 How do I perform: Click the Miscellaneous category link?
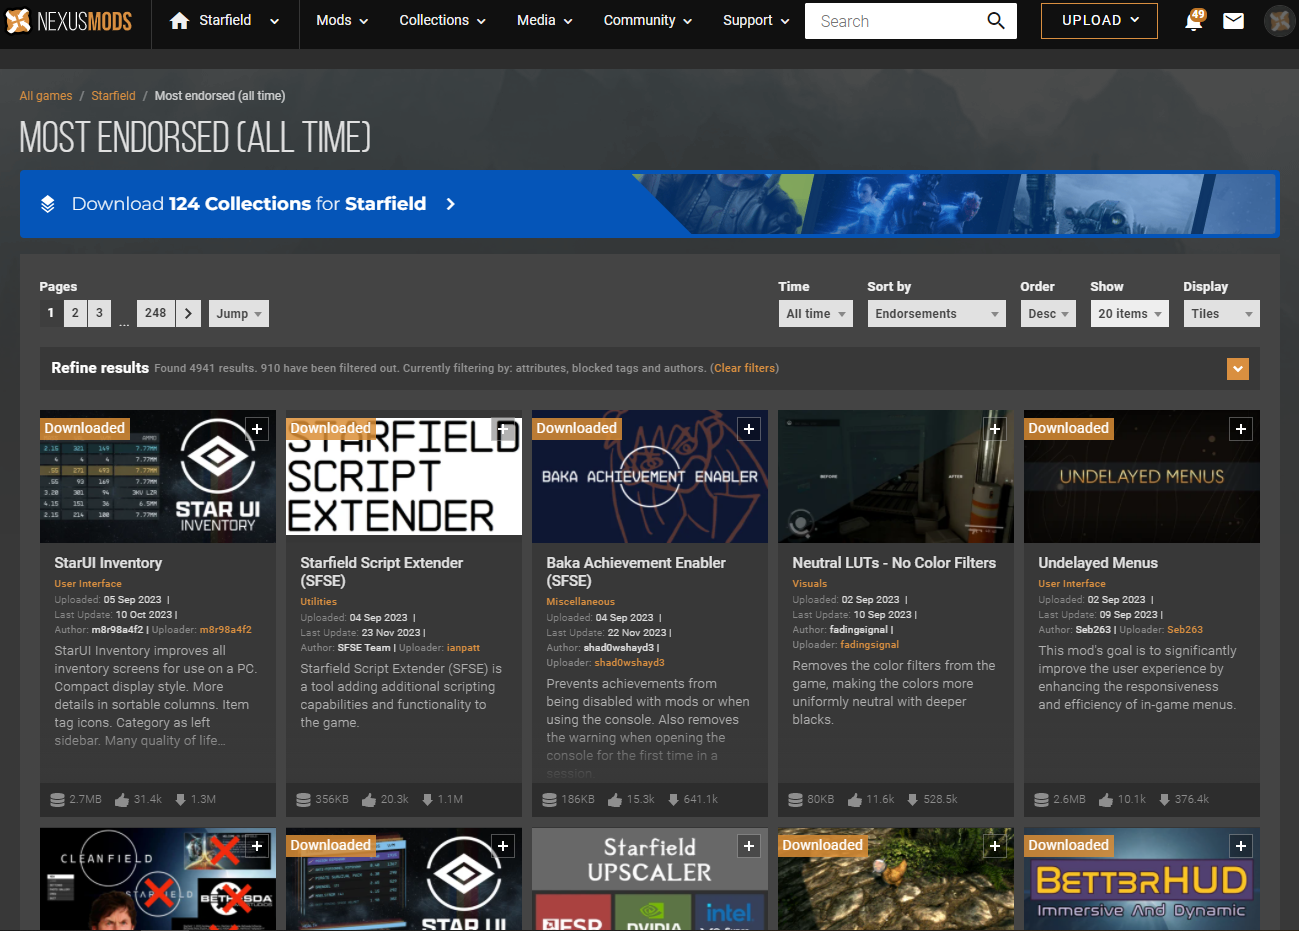(x=580, y=602)
